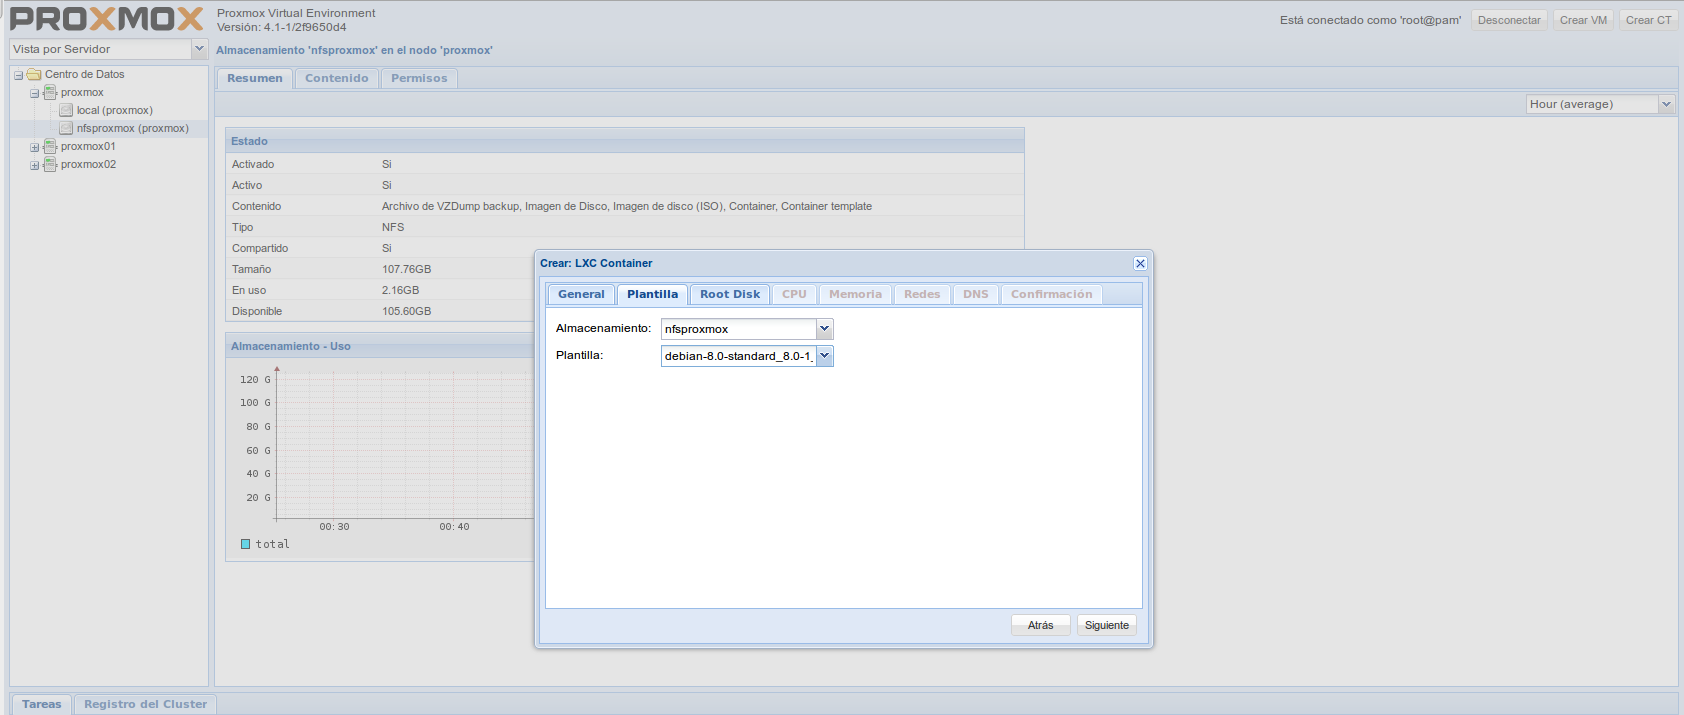This screenshot has height=715, width=1684.
Task: Click the proxmox02 server node icon
Action: click(x=50, y=165)
